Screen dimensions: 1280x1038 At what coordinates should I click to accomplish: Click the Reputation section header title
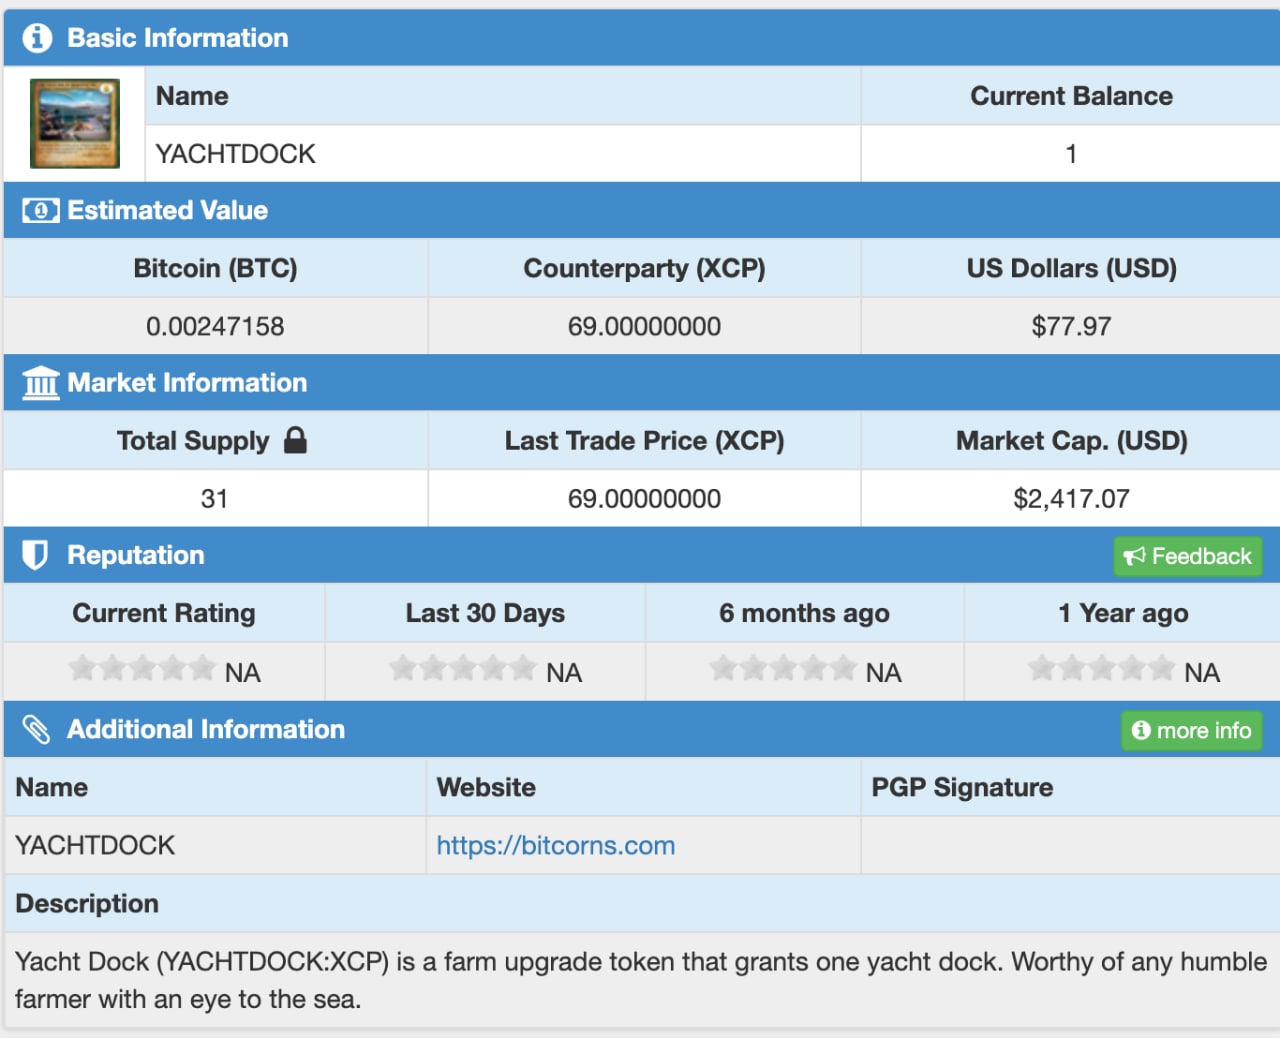[x=136, y=555]
